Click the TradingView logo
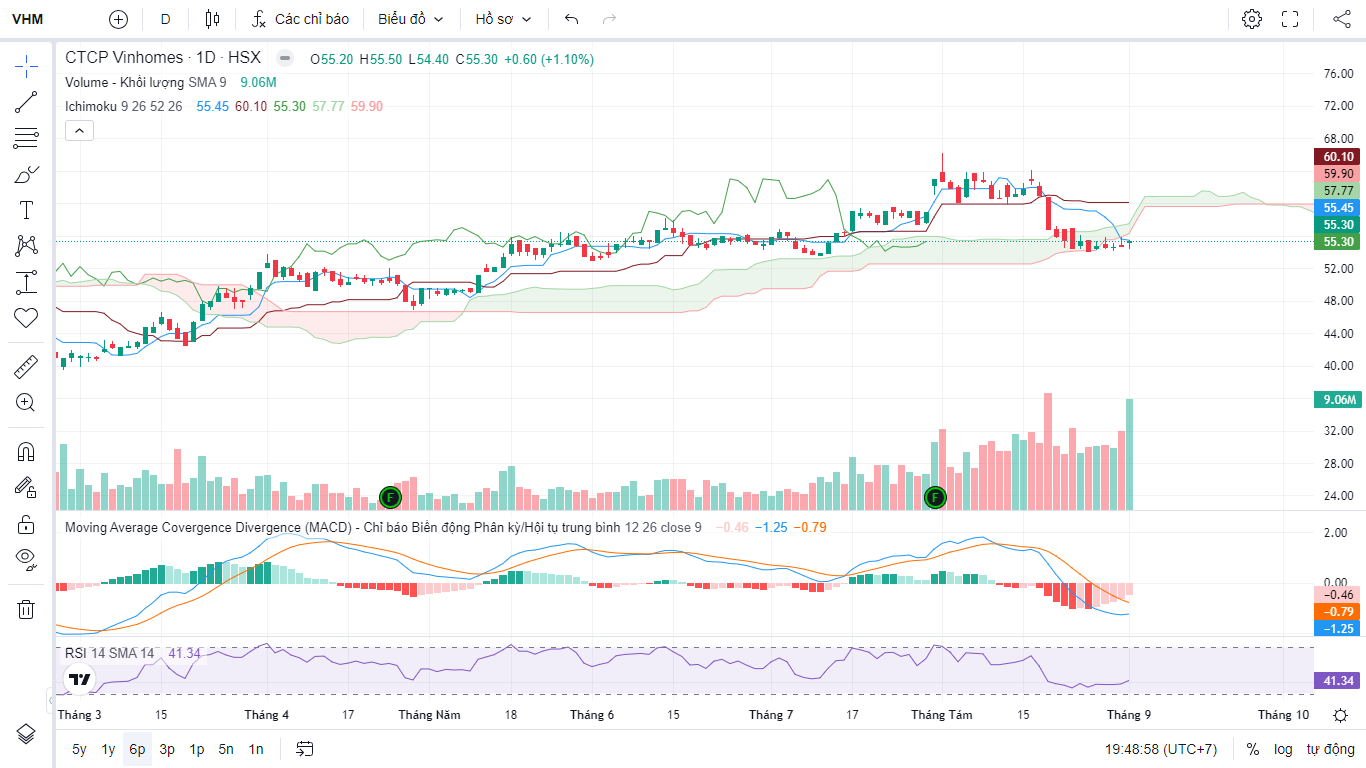Screen dimensions: 1366x768 pos(79,680)
